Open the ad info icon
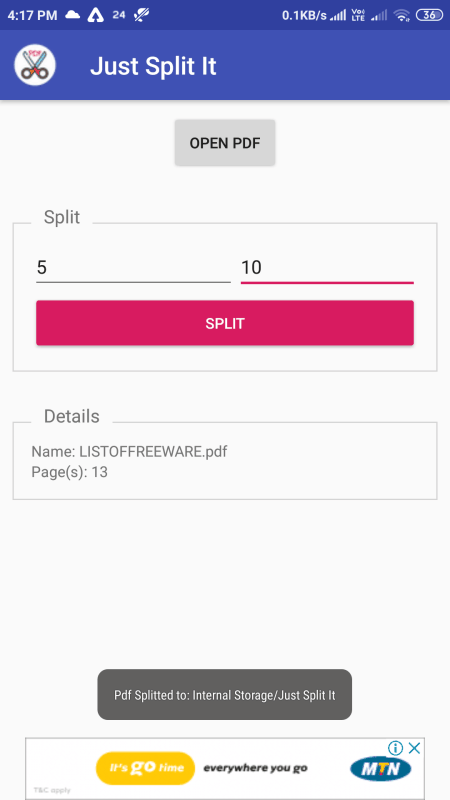450x800 pixels. click(x=395, y=748)
